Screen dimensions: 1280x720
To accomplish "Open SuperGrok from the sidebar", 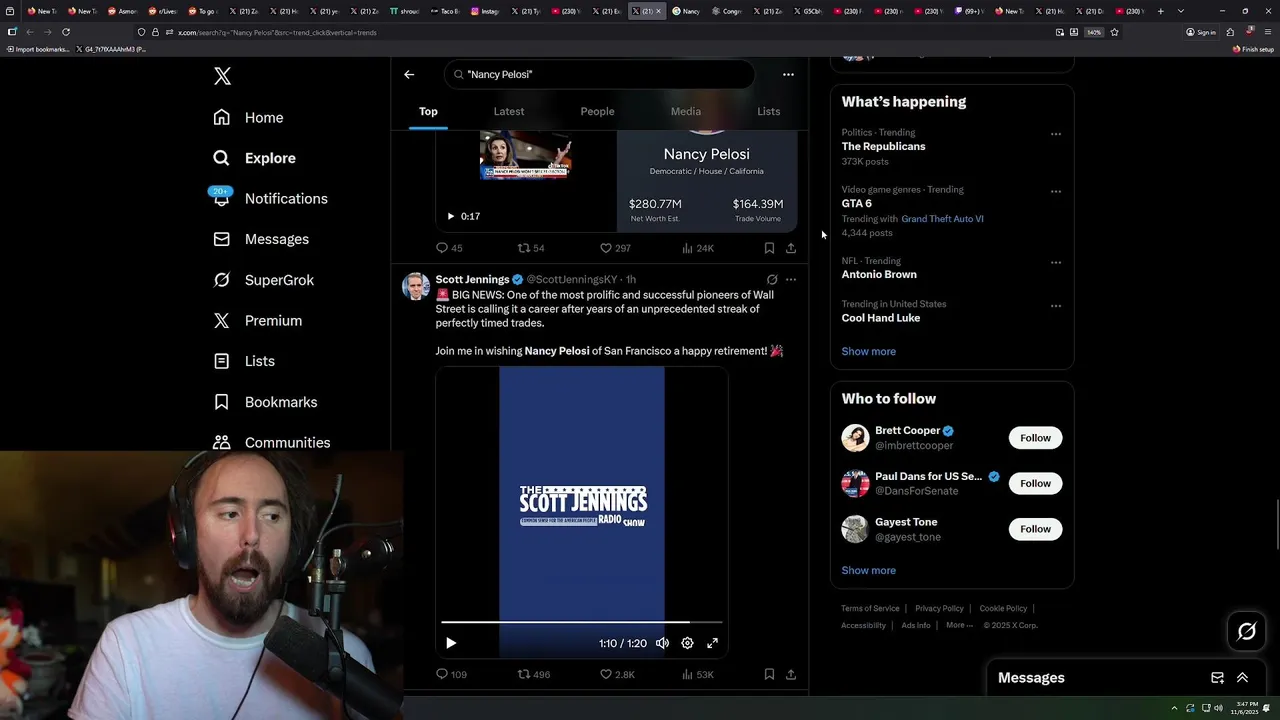I will tap(264, 280).
